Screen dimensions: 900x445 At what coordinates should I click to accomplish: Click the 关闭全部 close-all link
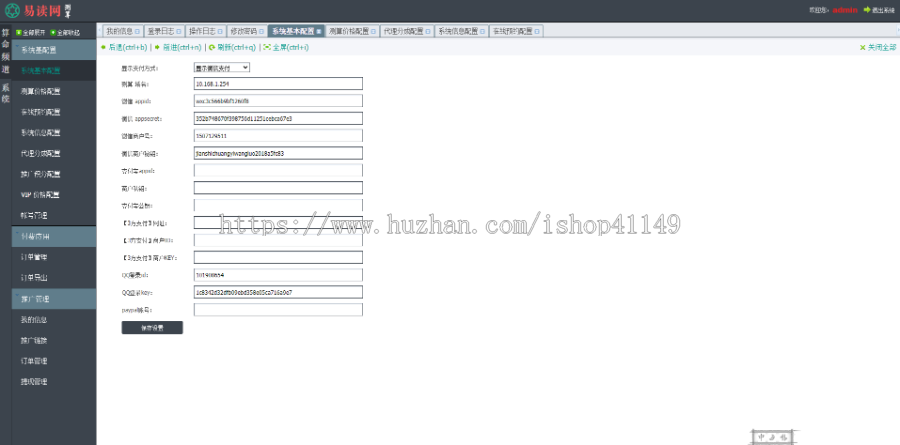pyautogui.click(x=882, y=48)
